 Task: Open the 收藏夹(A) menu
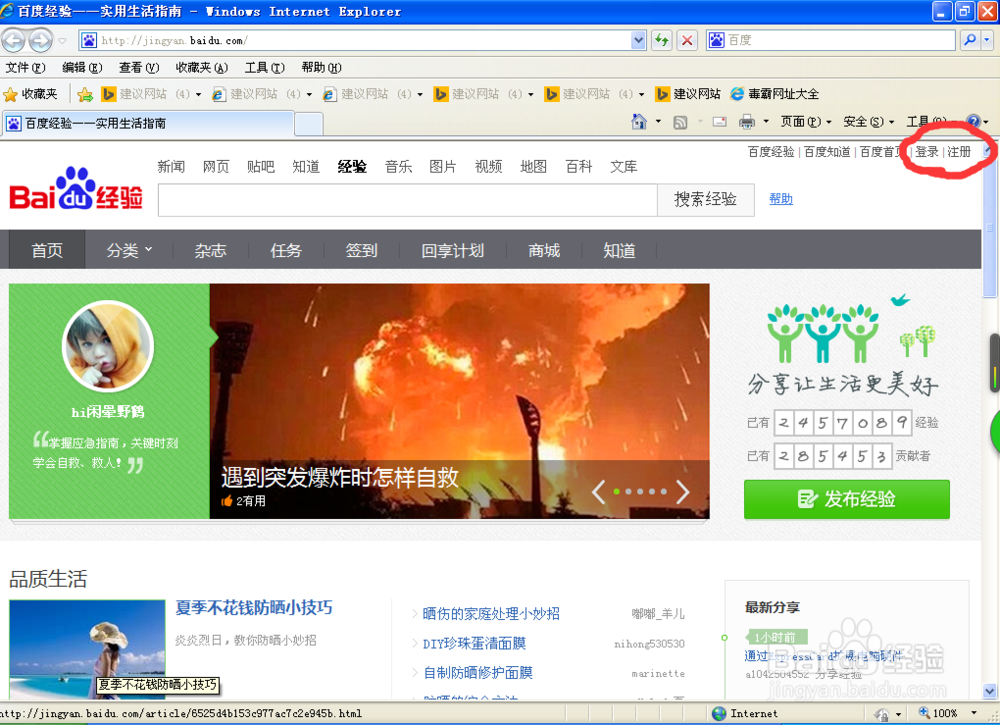click(x=202, y=68)
